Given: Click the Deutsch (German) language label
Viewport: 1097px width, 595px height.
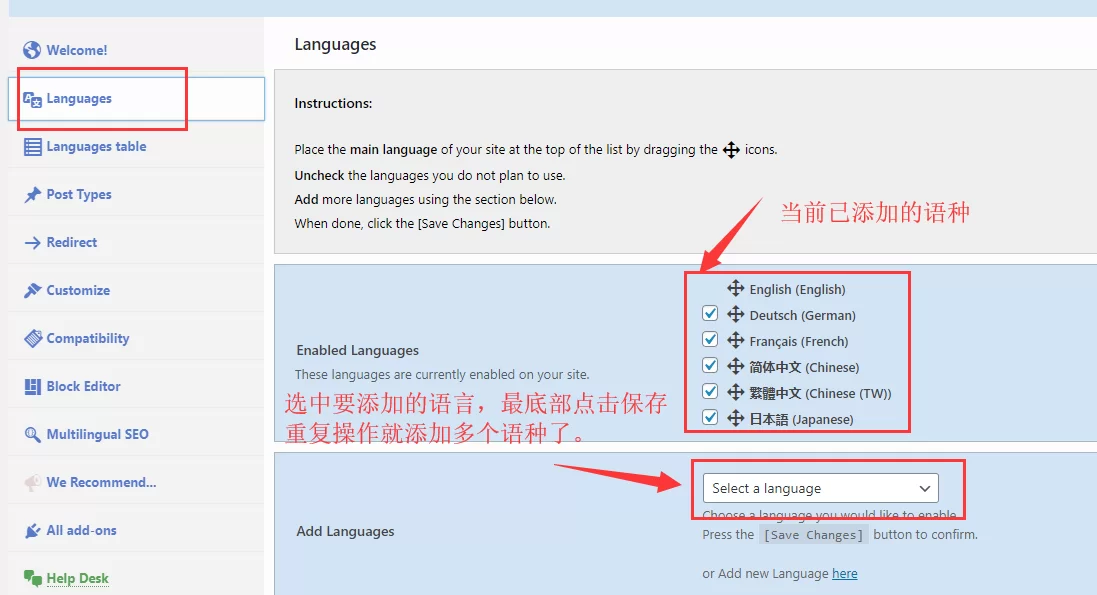Looking at the screenshot, I should 802,315.
